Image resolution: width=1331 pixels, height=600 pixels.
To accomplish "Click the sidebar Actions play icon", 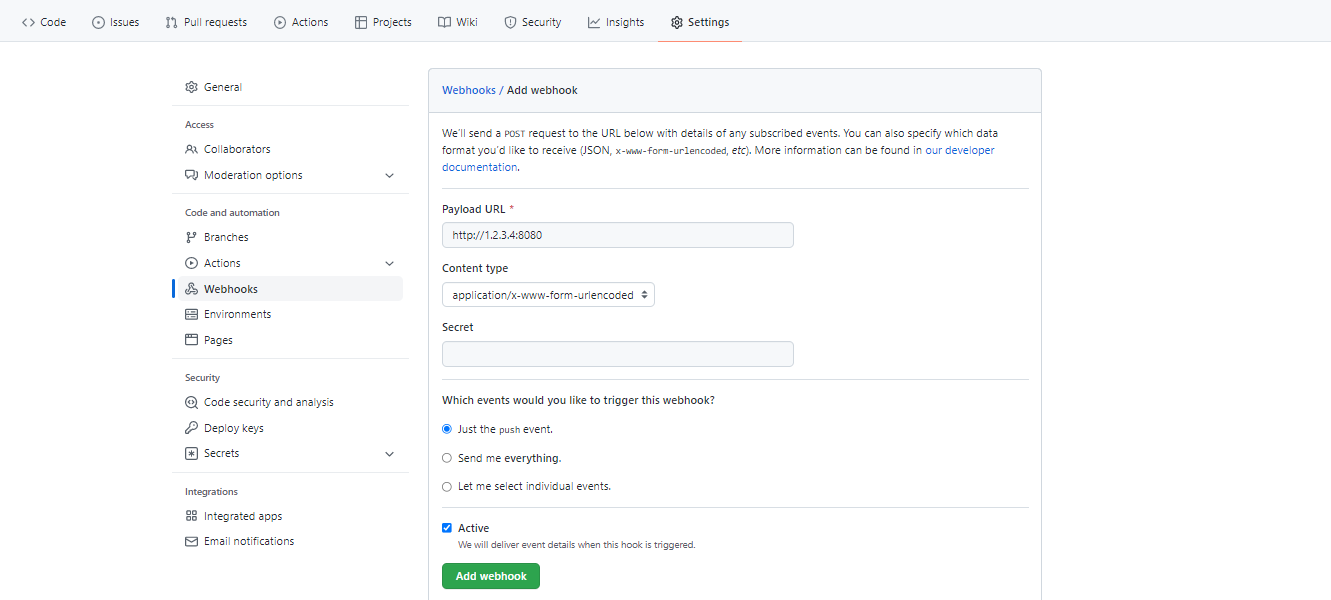I will tap(191, 263).
